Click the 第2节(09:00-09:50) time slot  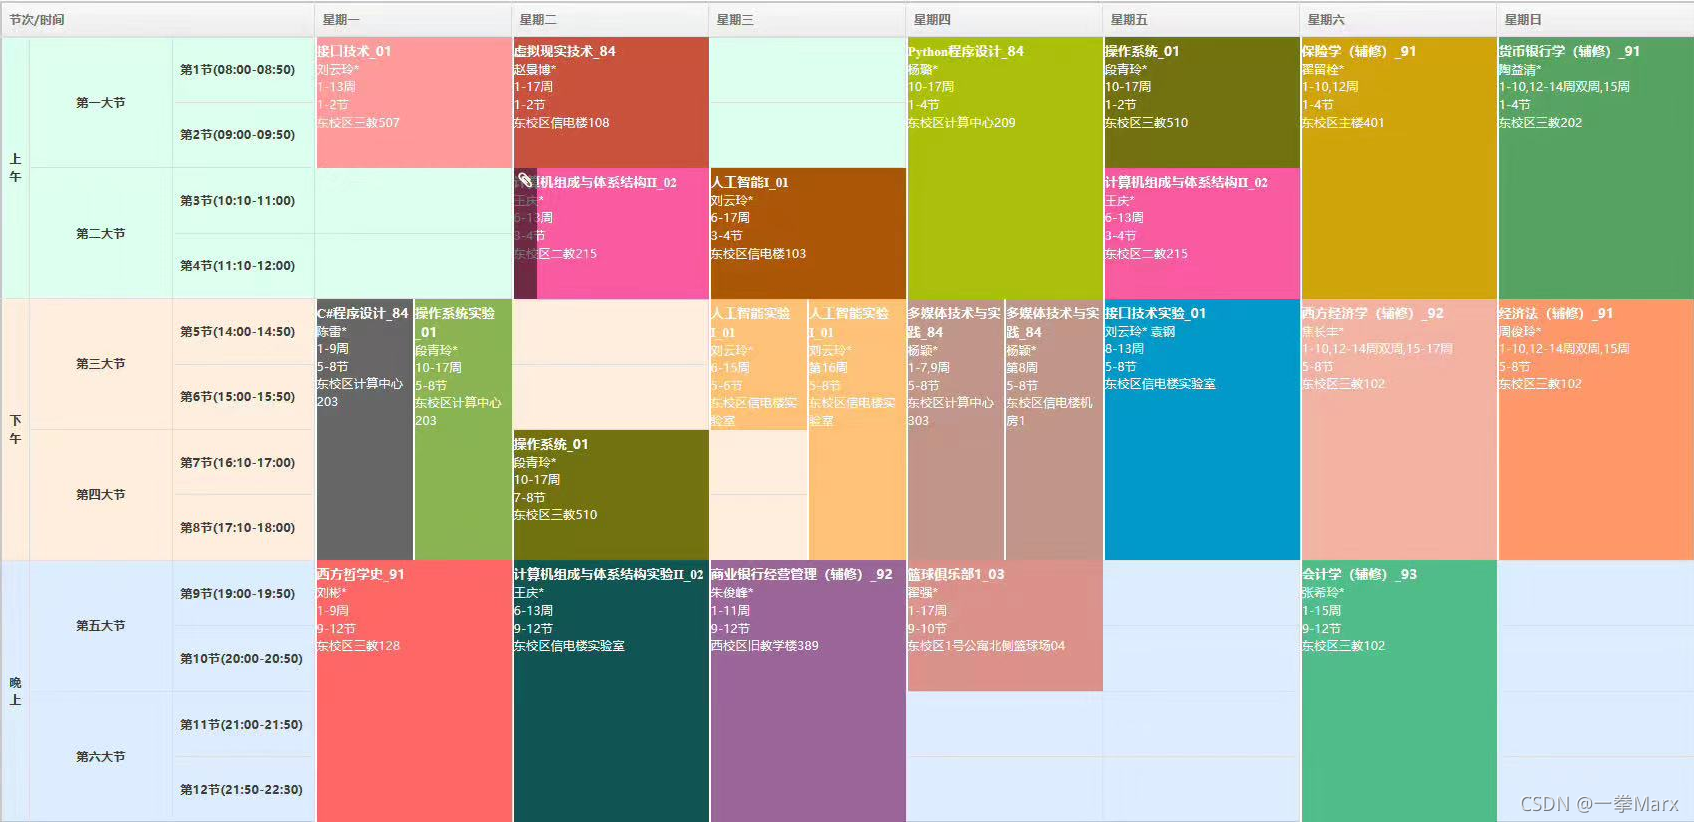[238, 135]
